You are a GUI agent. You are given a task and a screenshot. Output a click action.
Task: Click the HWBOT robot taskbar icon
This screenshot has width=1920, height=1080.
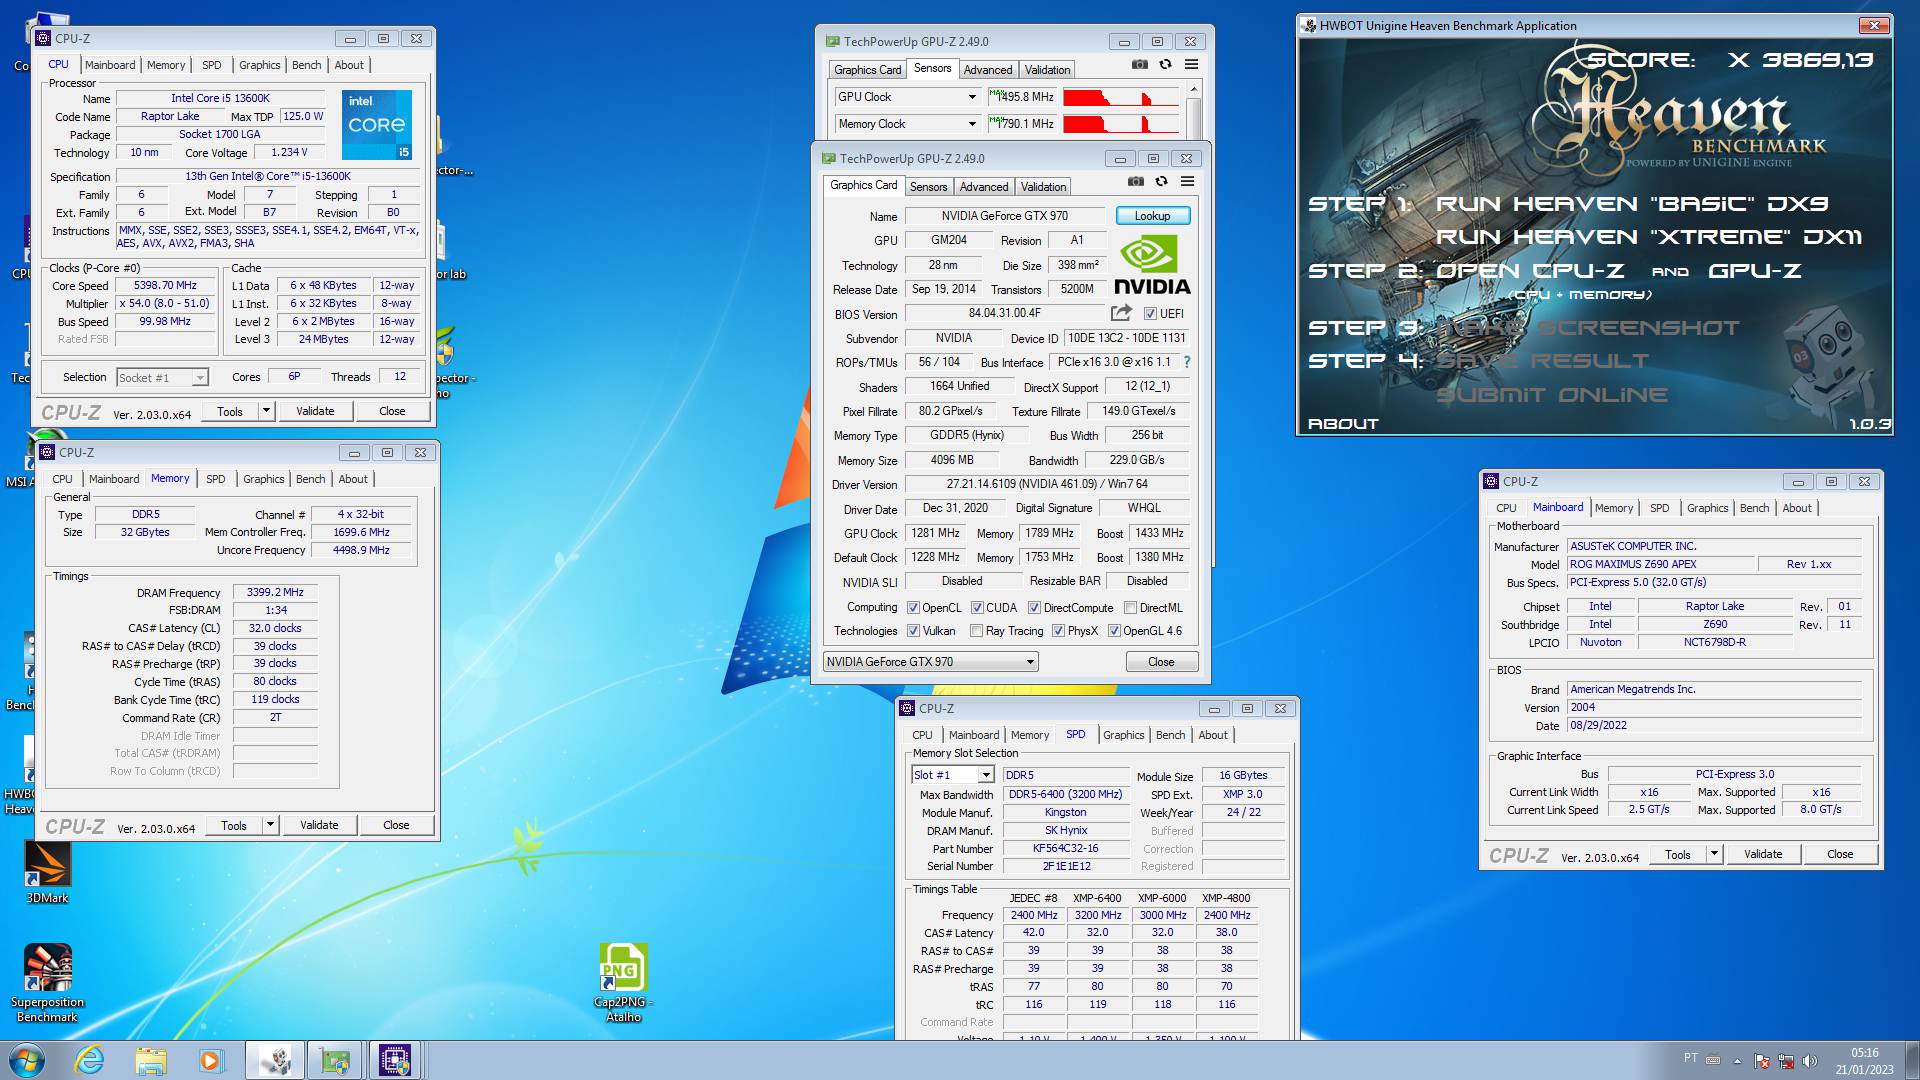(274, 1060)
